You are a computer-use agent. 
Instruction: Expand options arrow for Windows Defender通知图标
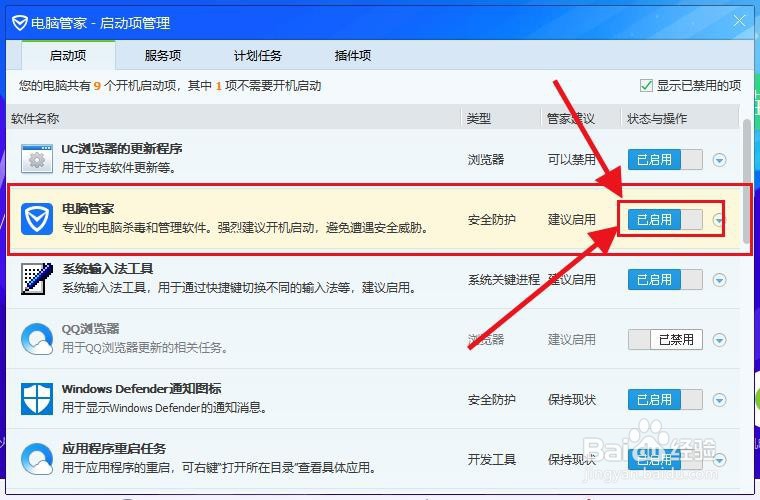[x=719, y=400]
